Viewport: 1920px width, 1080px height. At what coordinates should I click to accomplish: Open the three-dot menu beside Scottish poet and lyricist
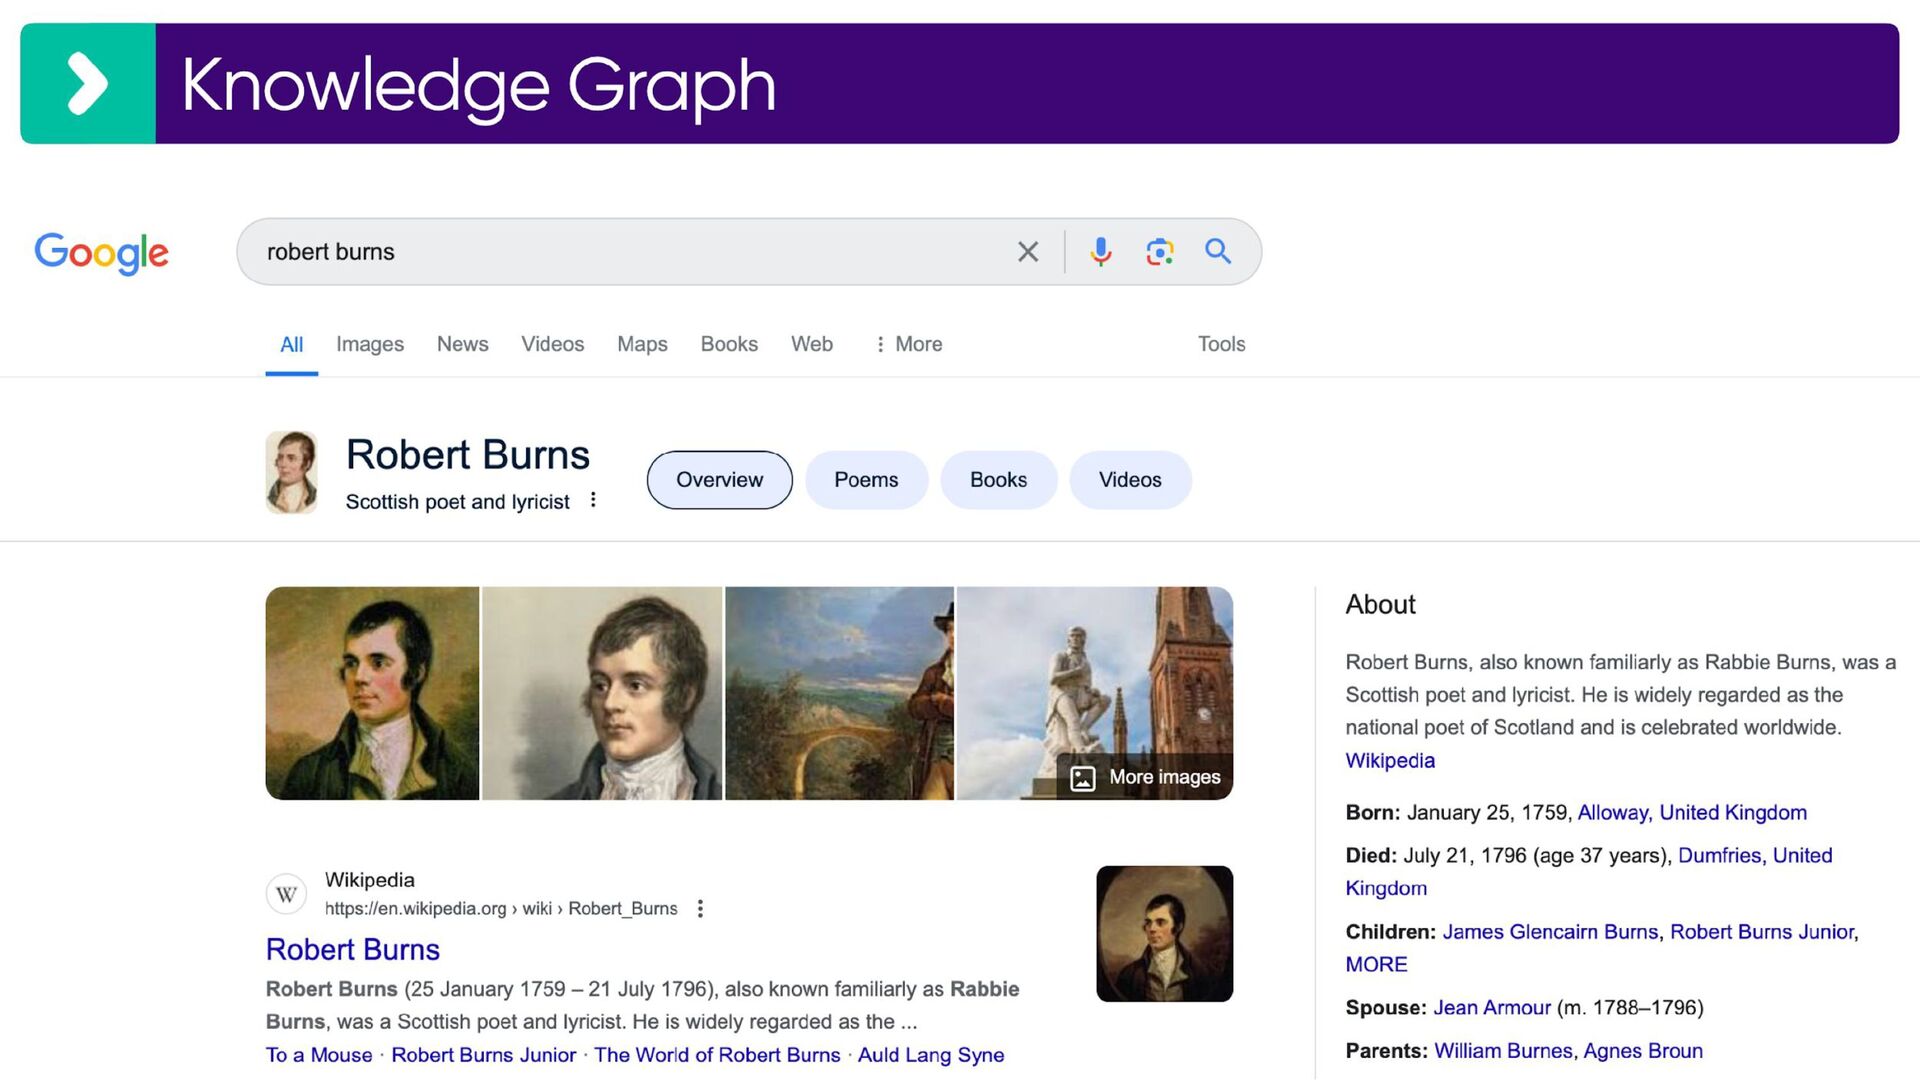tap(593, 500)
